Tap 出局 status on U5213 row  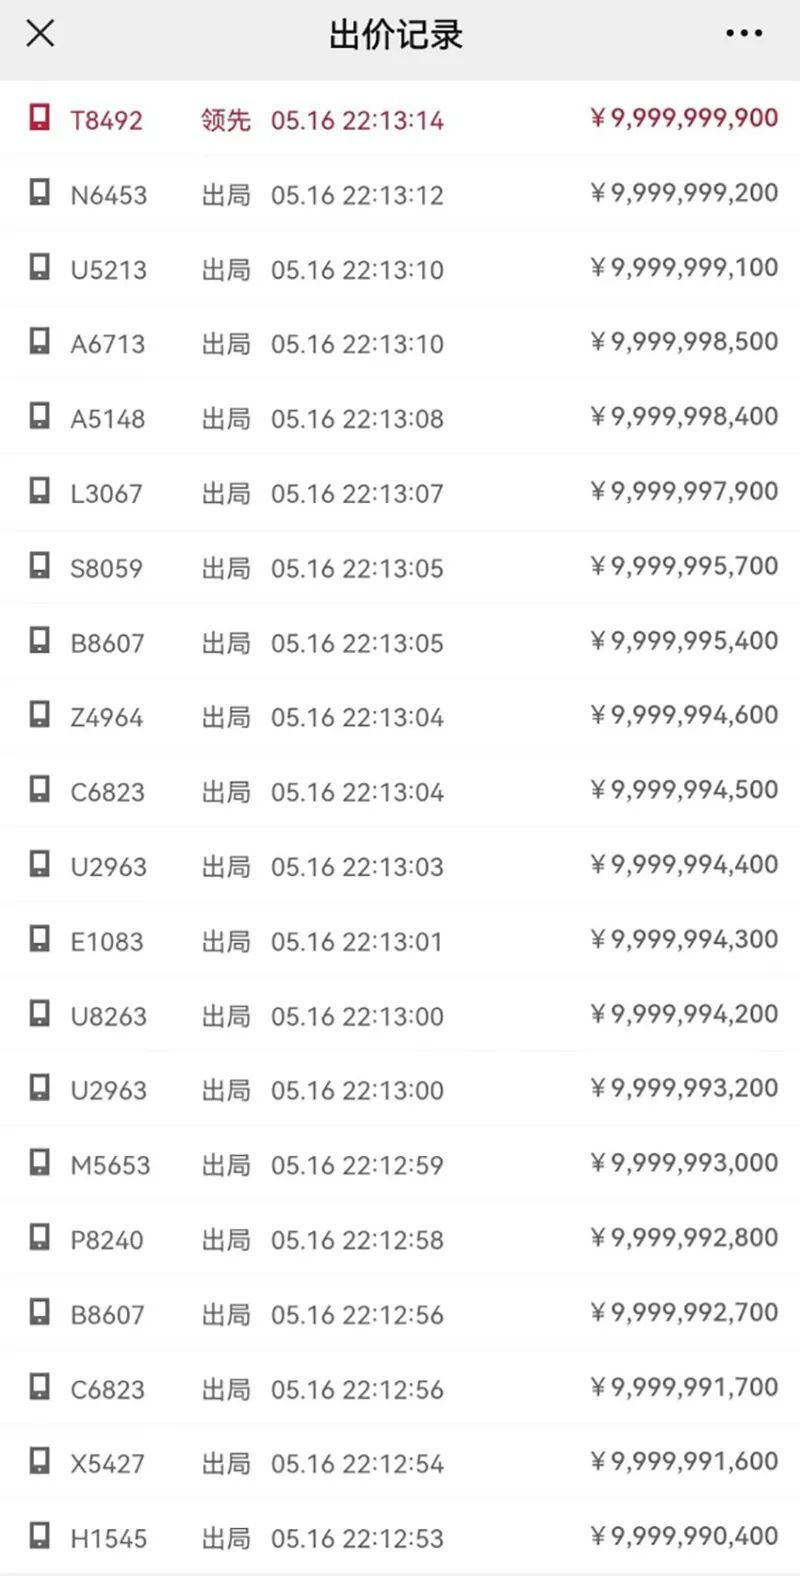225,269
